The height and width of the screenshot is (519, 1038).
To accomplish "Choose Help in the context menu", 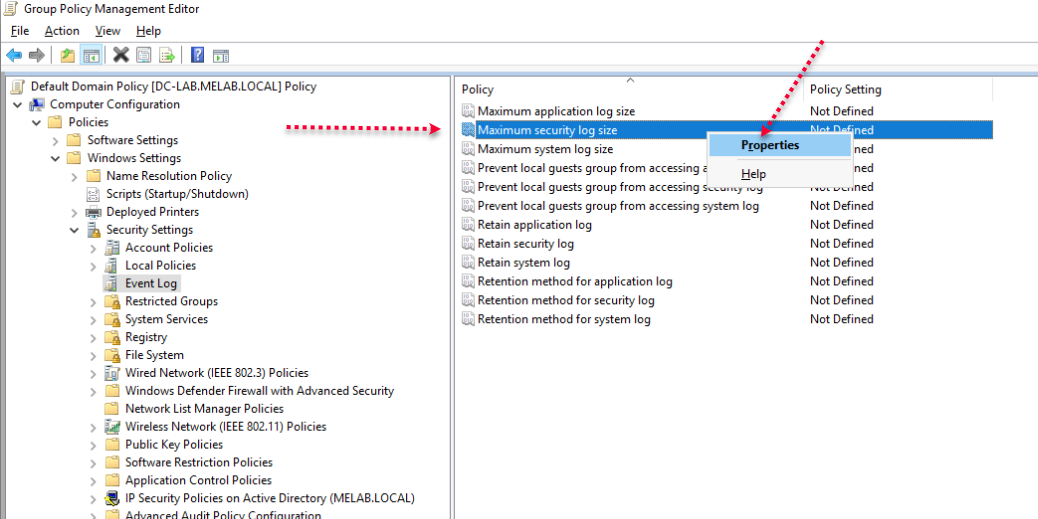I will [753, 174].
